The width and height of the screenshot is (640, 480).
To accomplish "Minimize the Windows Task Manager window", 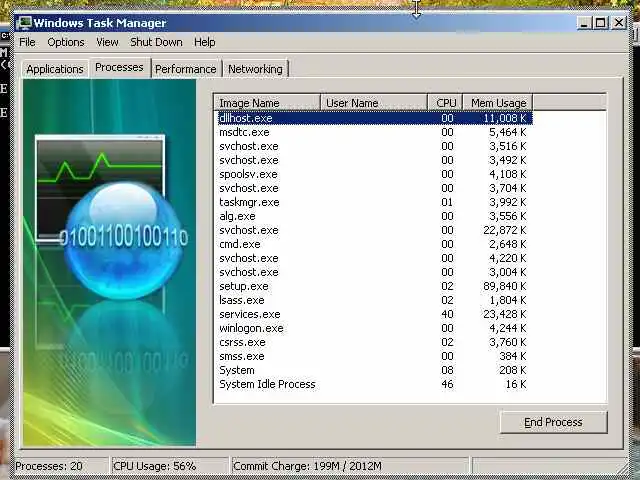I will (x=584, y=22).
